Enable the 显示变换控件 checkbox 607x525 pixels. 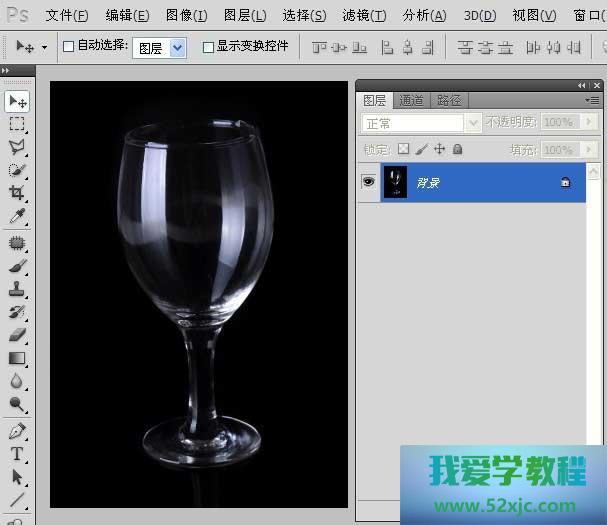[208, 47]
